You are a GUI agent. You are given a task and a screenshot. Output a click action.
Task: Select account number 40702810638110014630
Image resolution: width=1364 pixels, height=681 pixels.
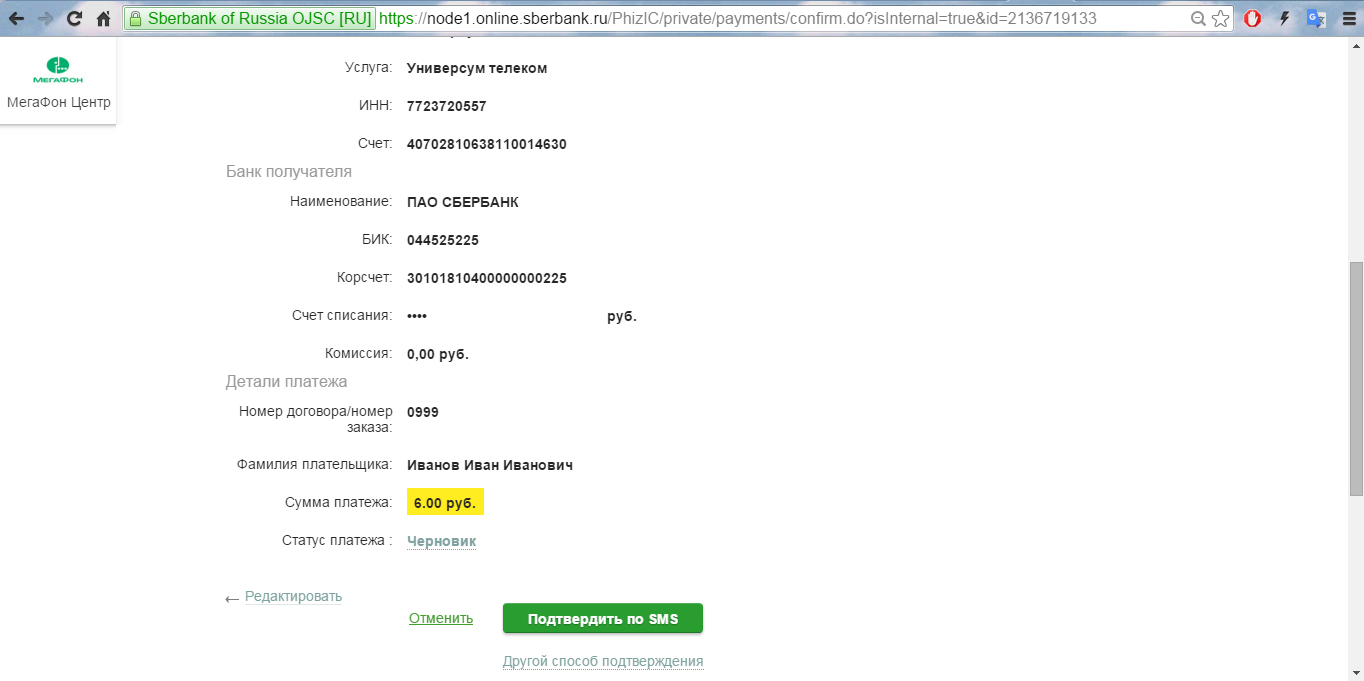[x=487, y=144]
